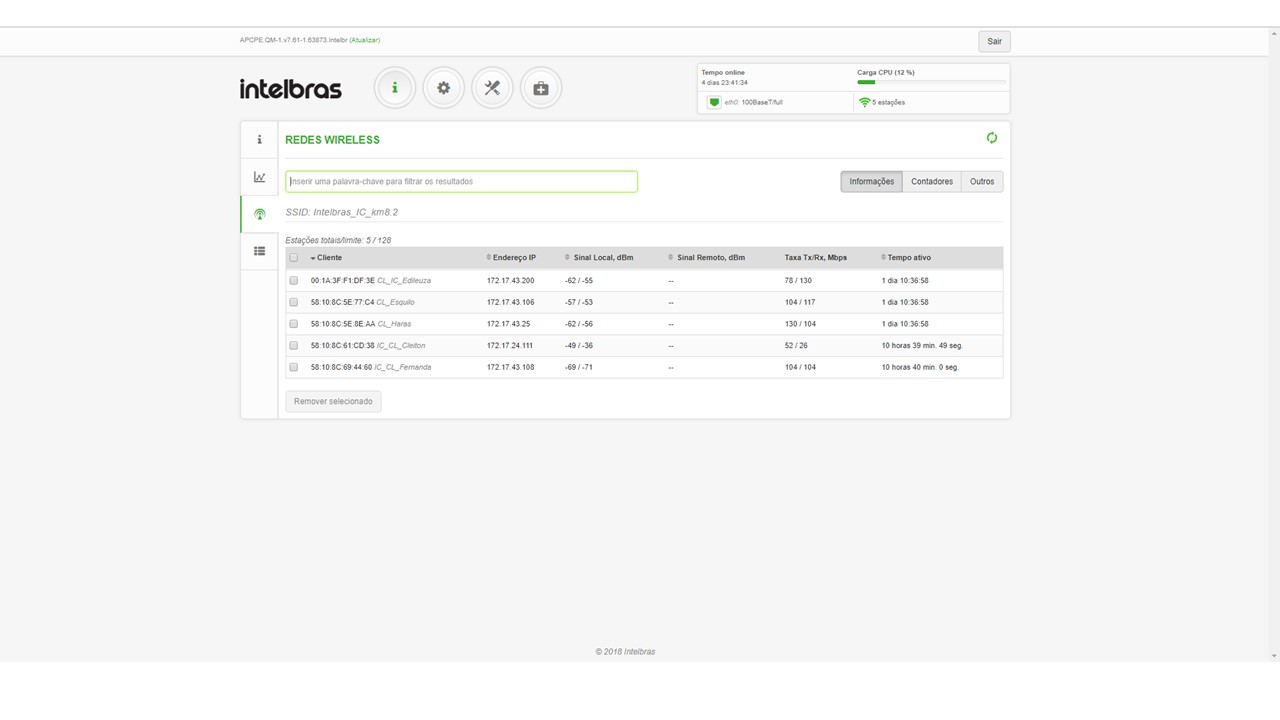Image resolution: width=1280 pixels, height=720 pixels.
Task: Click MAC address 58:10:8C:5E:77:C4
Action: click(342, 302)
